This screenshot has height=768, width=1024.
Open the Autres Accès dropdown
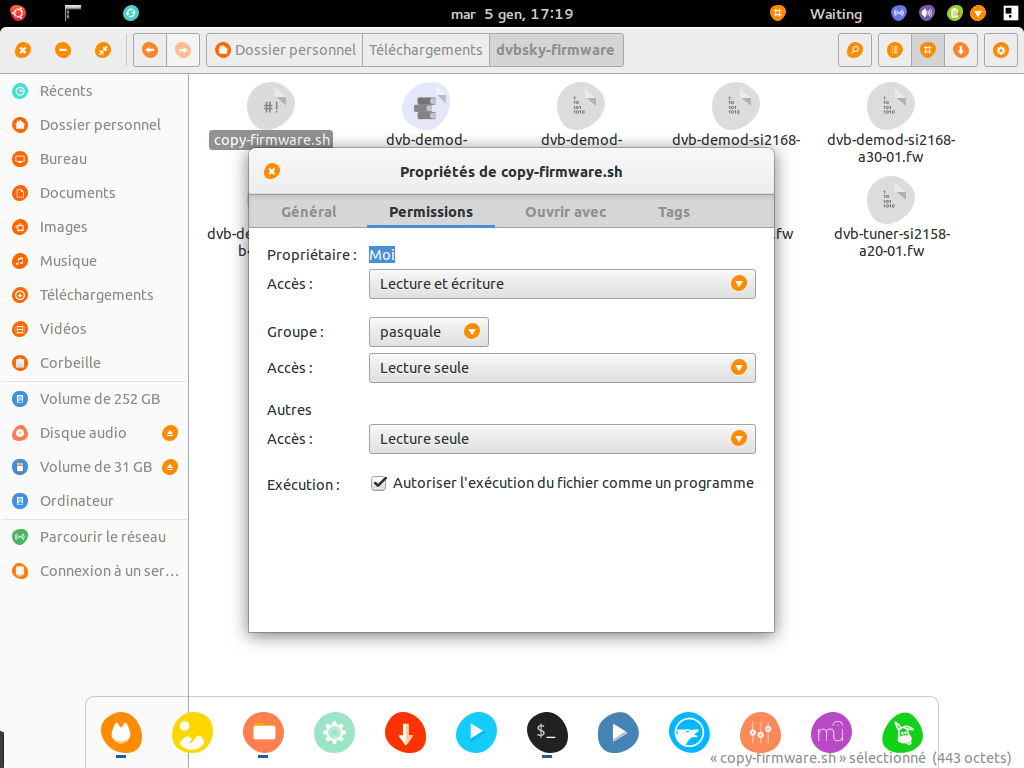pyautogui.click(x=562, y=439)
